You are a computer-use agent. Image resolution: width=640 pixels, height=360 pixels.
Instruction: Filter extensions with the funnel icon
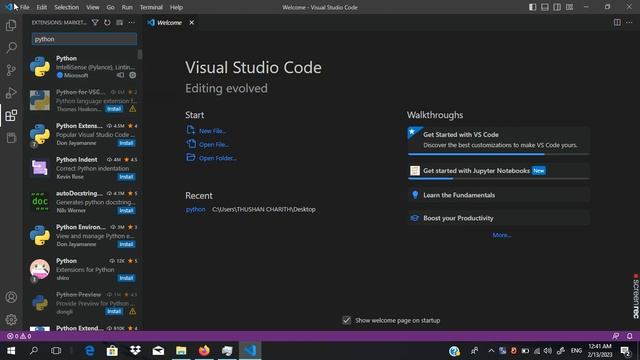95,22
